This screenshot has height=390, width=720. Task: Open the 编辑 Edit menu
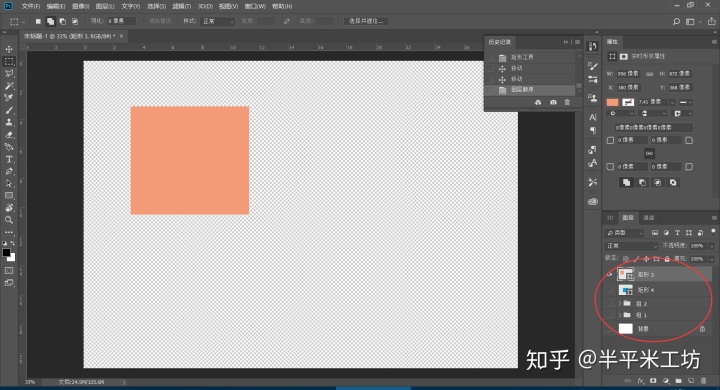click(x=56, y=6)
